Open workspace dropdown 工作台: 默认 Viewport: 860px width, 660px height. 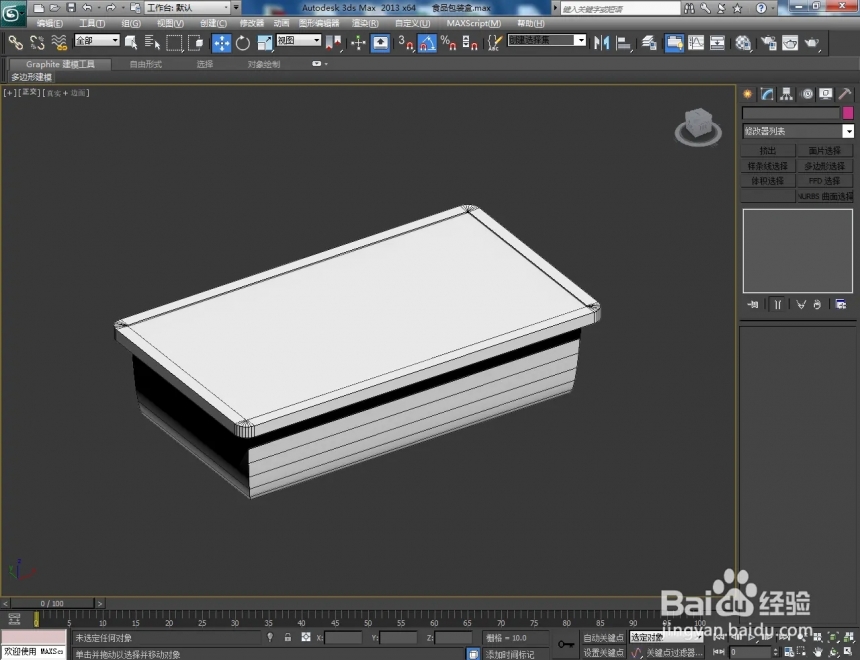pyautogui.click(x=188, y=8)
